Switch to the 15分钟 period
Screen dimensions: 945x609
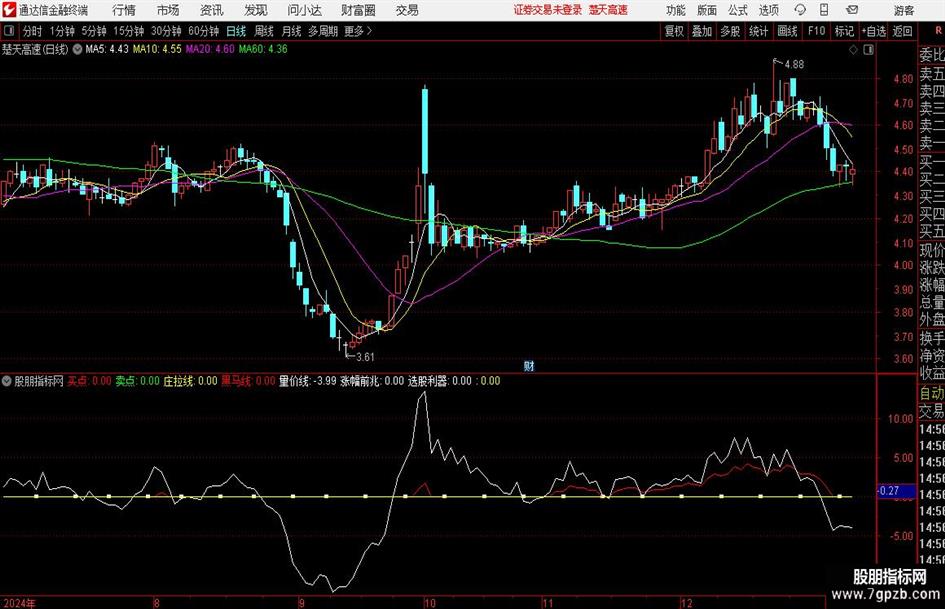click(x=129, y=31)
